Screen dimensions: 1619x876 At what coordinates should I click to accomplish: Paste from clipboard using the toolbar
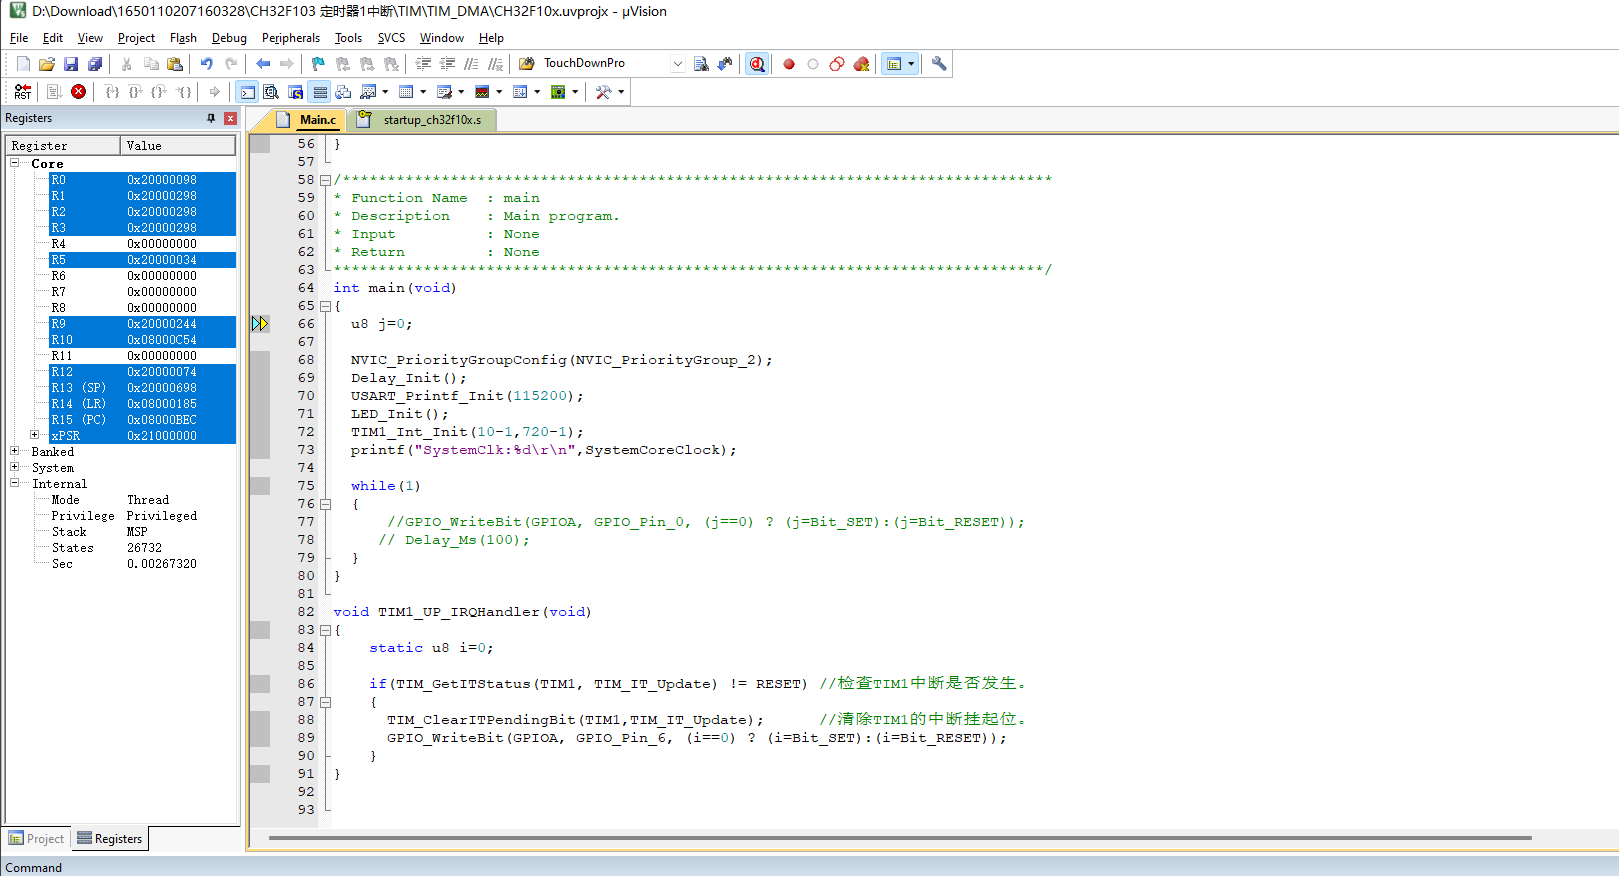click(175, 64)
